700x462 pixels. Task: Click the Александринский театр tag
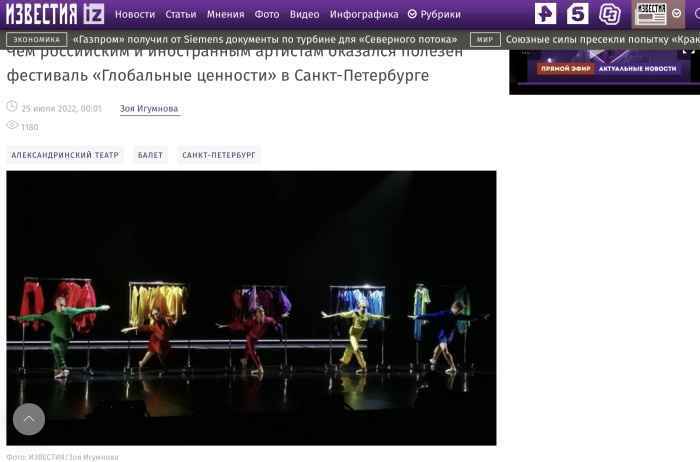[65, 155]
